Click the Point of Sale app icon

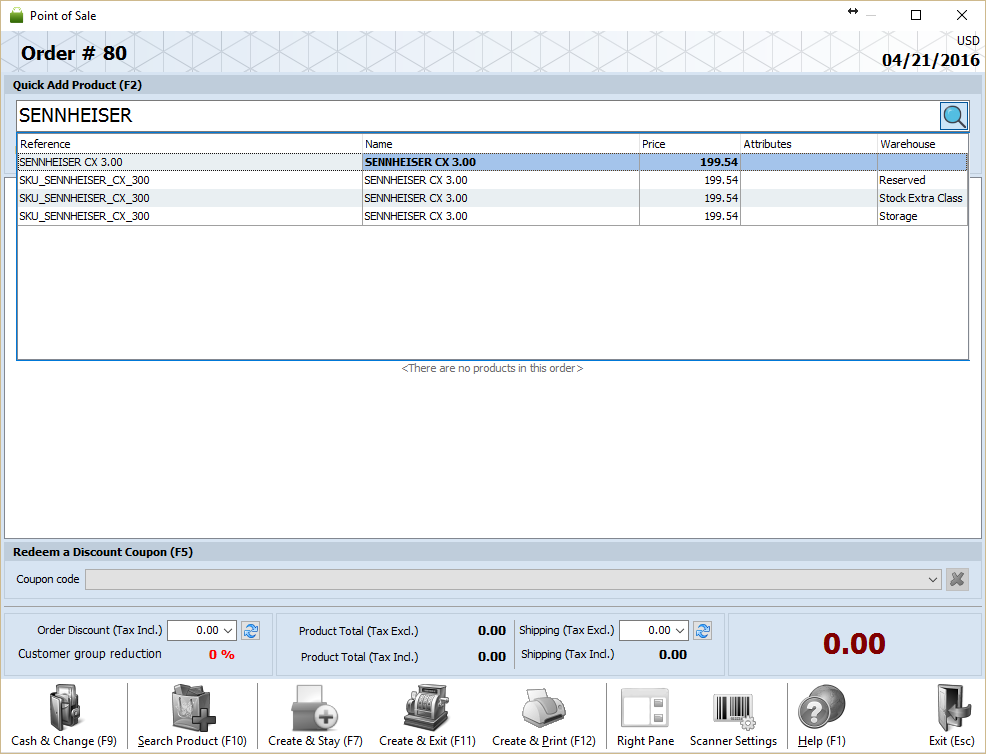coord(16,15)
